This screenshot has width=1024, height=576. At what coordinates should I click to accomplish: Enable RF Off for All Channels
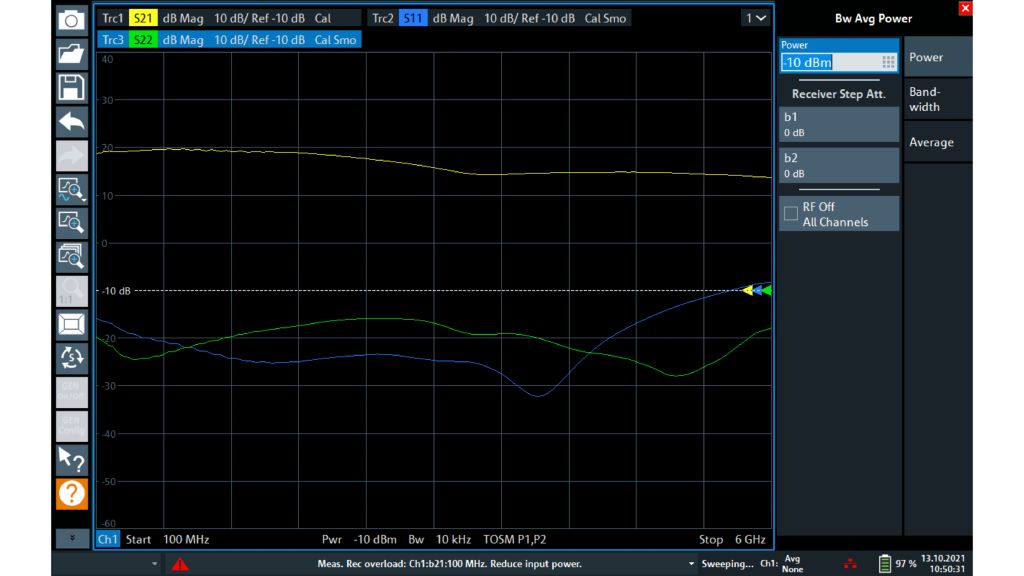838,212
